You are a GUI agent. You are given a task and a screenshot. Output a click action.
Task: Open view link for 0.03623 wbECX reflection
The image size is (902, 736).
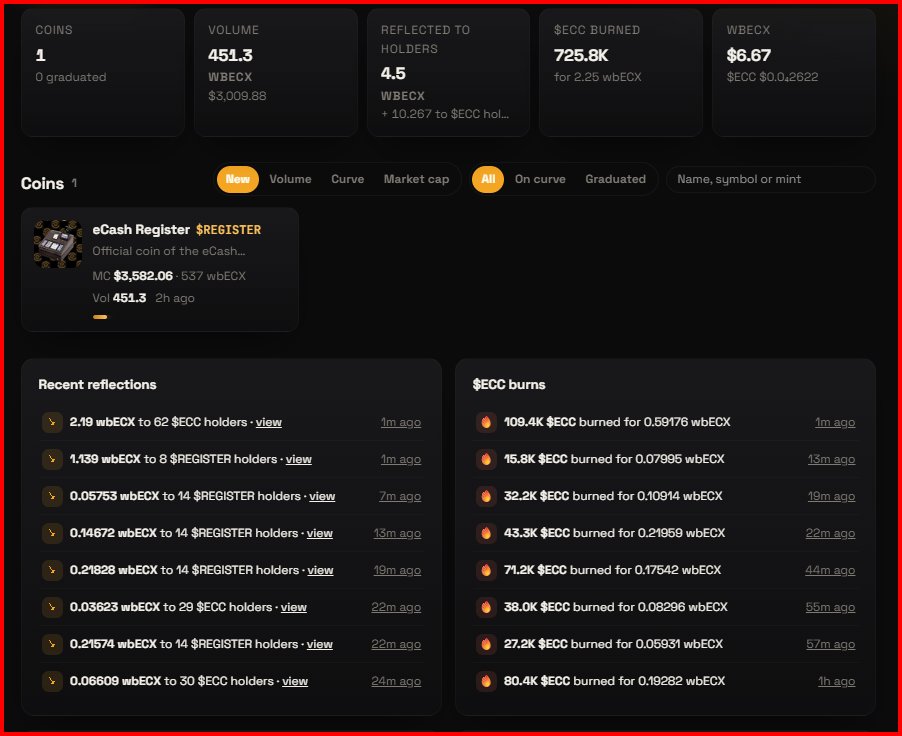pyautogui.click(x=293, y=607)
